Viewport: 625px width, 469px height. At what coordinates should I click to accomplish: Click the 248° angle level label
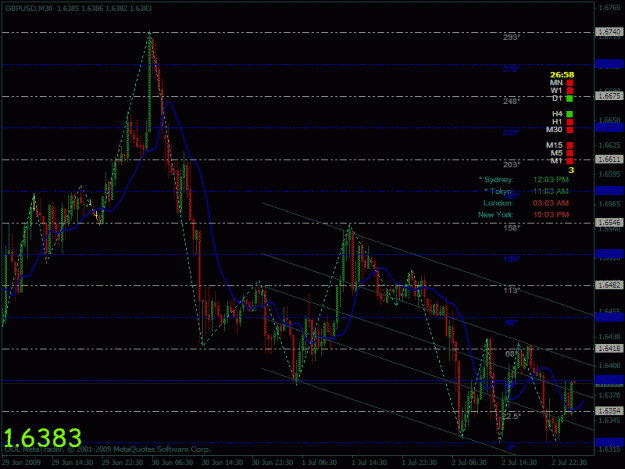point(511,101)
